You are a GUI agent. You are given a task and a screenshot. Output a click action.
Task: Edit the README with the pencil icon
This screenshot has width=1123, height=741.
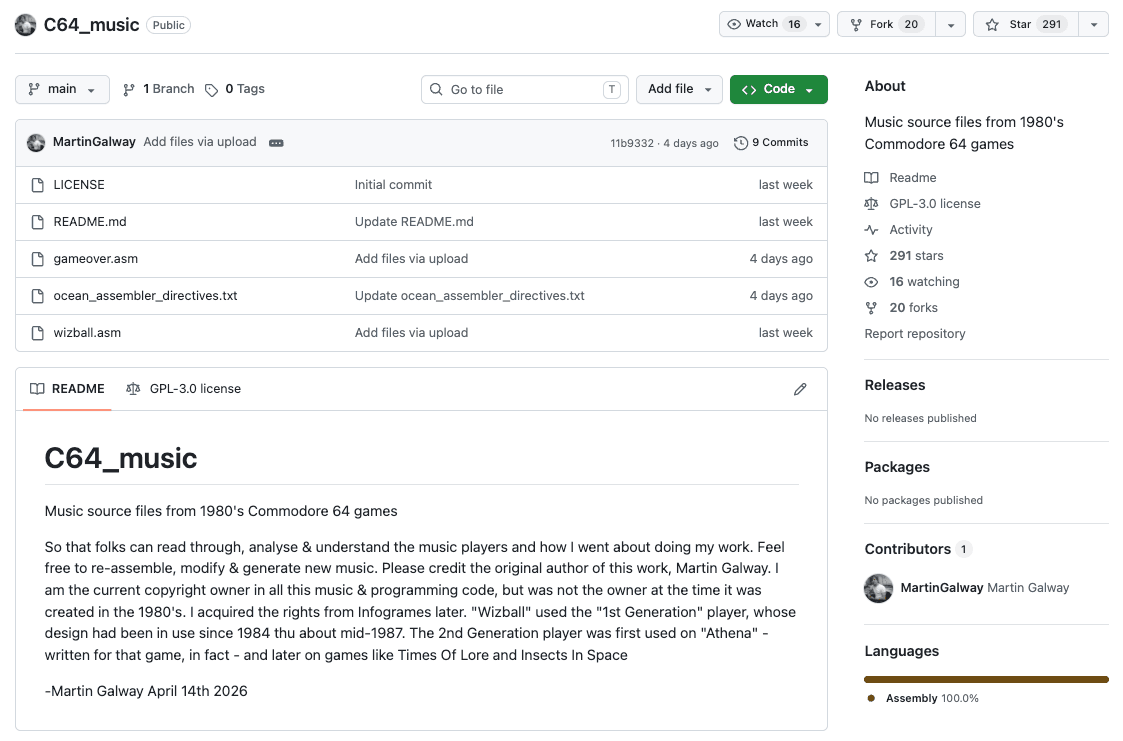point(800,389)
